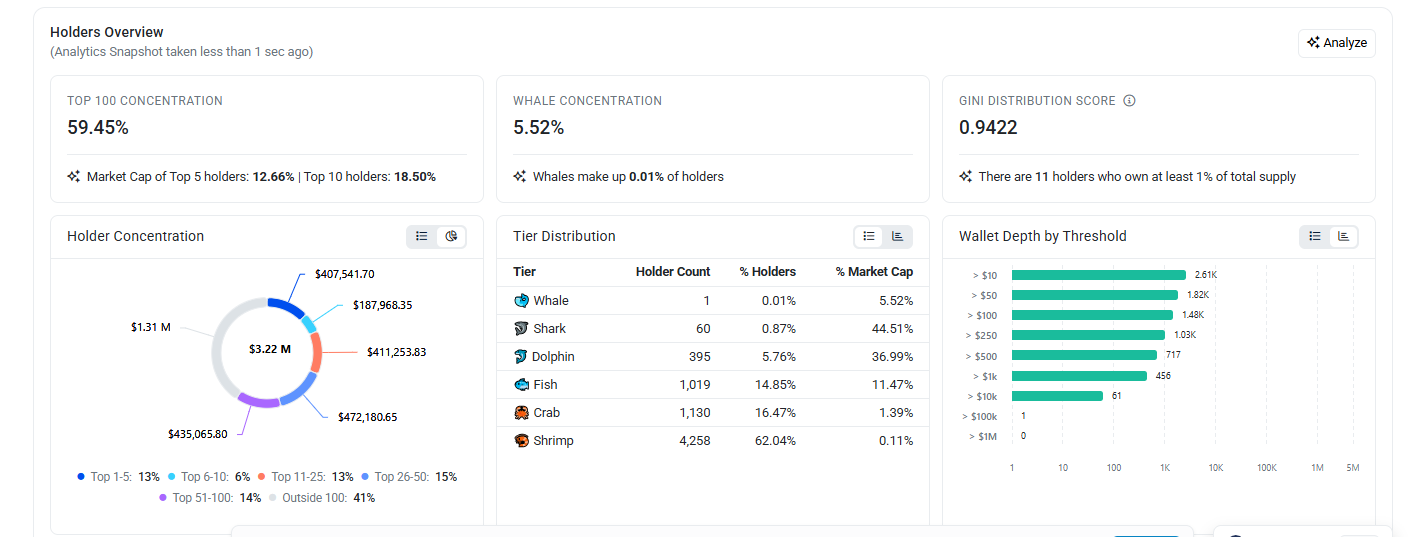Sort table by % Market Cap column
The image size is (1421, 537).
click(874, 272)
